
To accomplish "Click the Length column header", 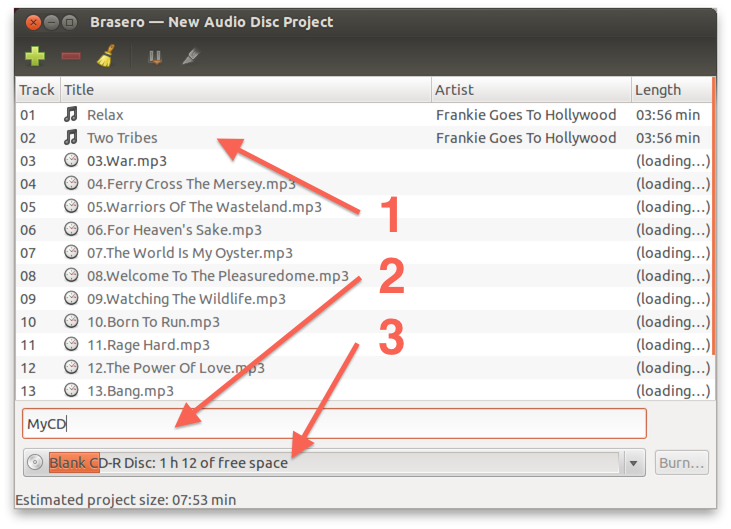I will coord(670,90).
